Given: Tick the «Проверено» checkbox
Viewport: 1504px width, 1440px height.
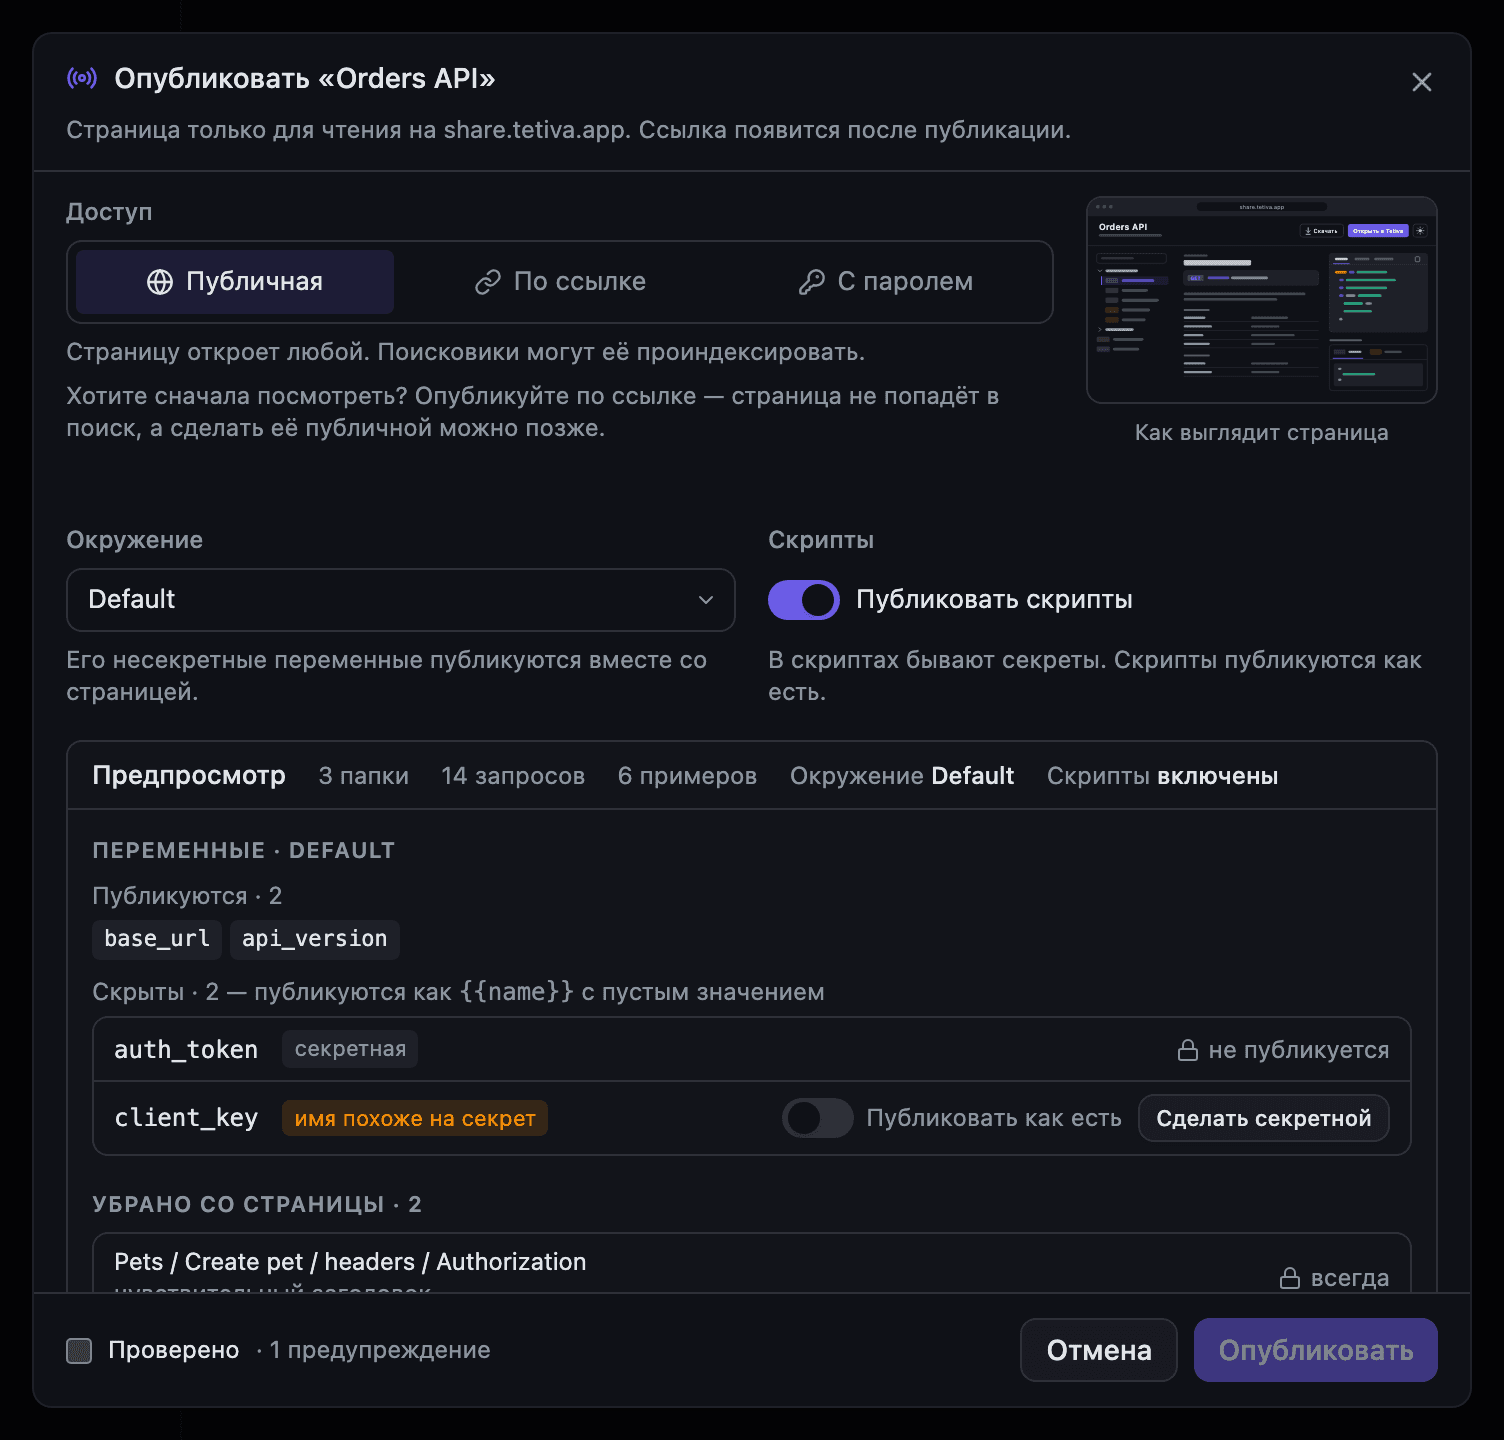Looking at the screenshot, I should click(x=79, y=1351).
